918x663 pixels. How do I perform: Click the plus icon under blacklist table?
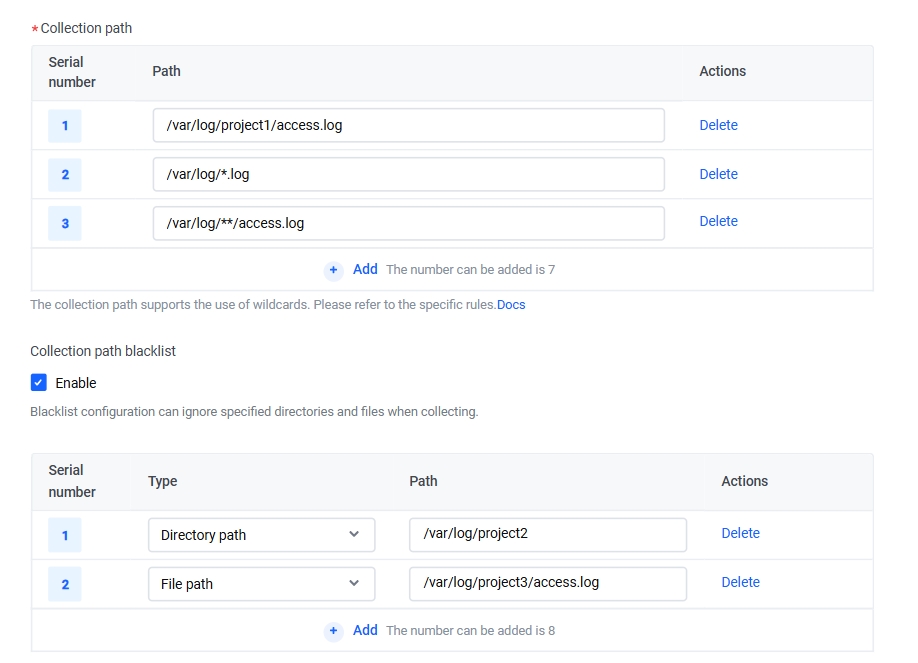[333, 631]
